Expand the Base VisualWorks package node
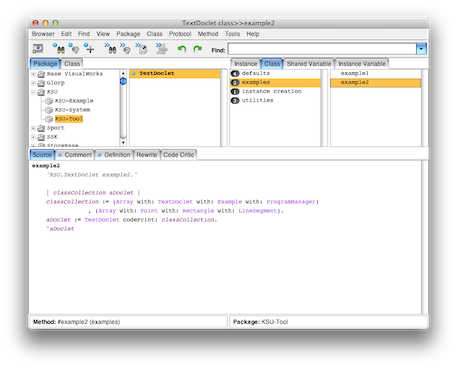 pyautogui.click(x=33, y=74)
